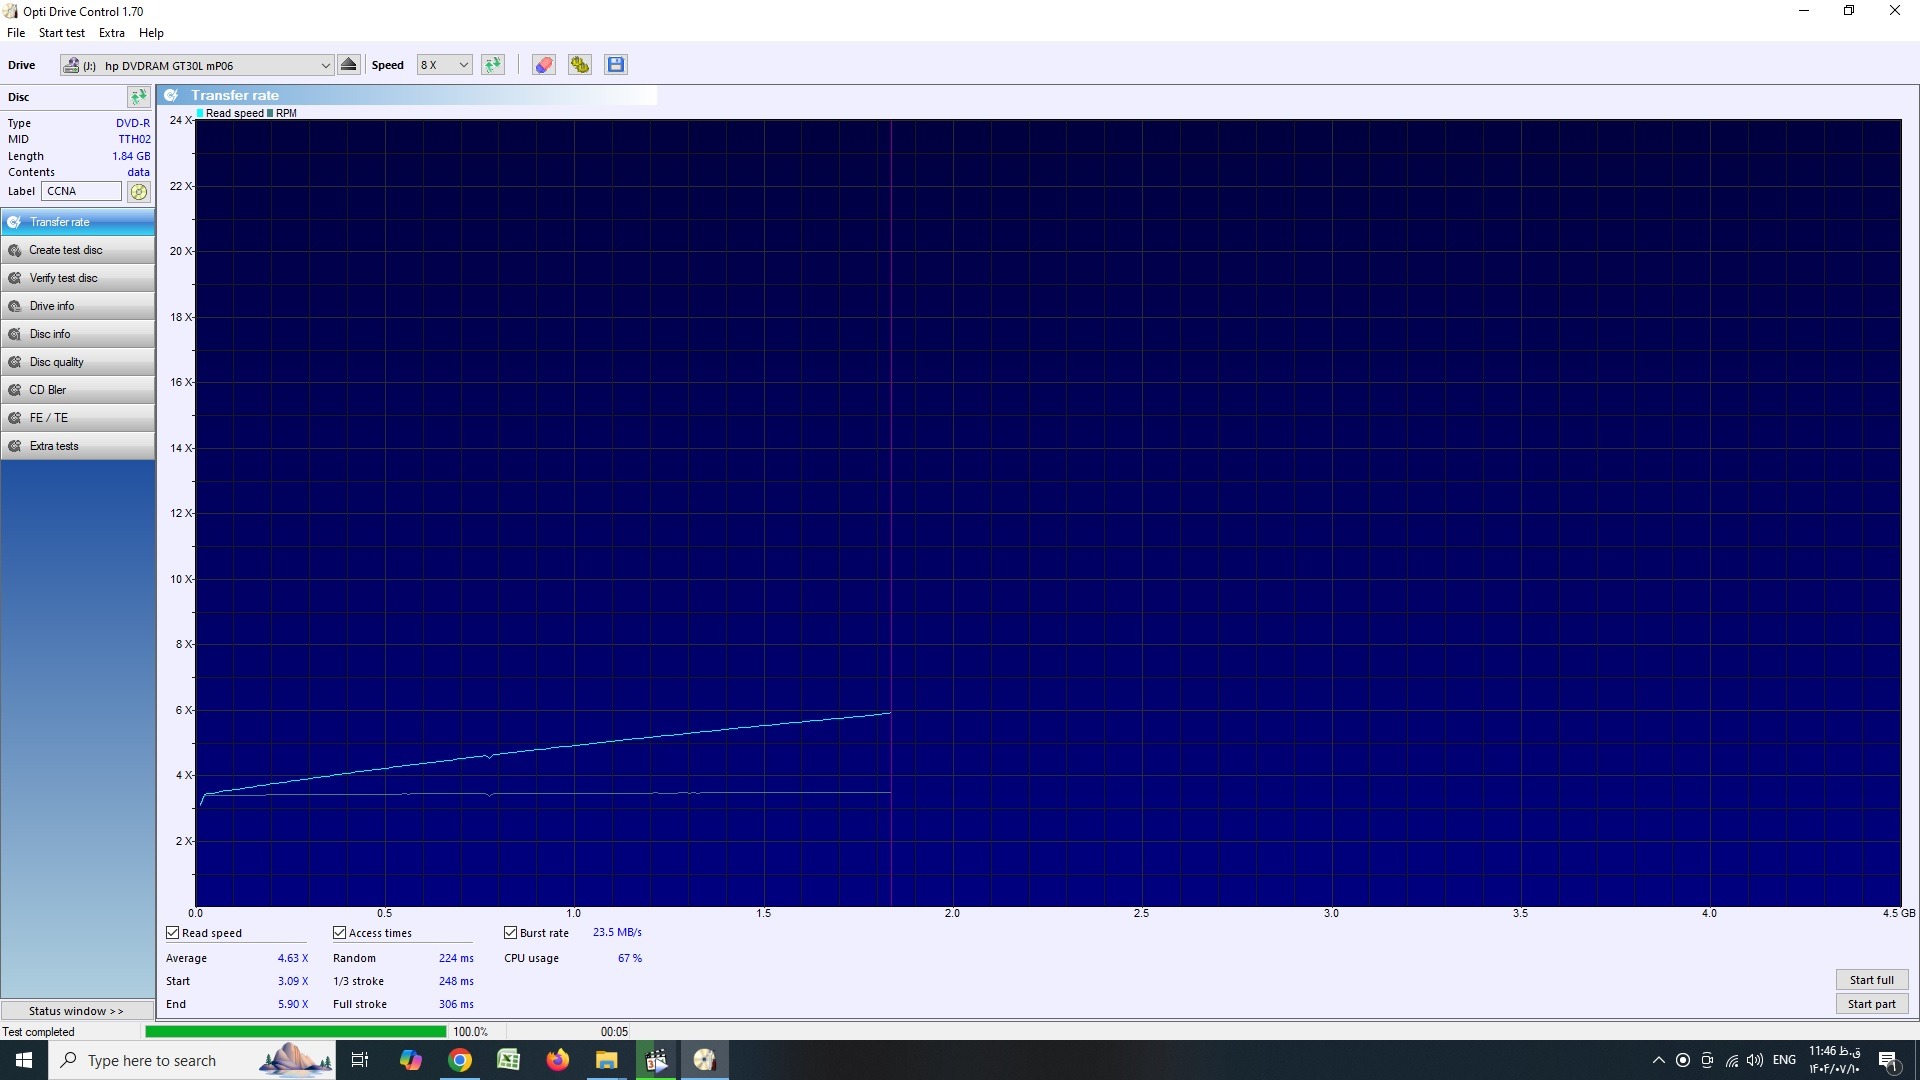Click the CCNA label input field
This screenshot has height=1080, width=1920.
[81, 191]
